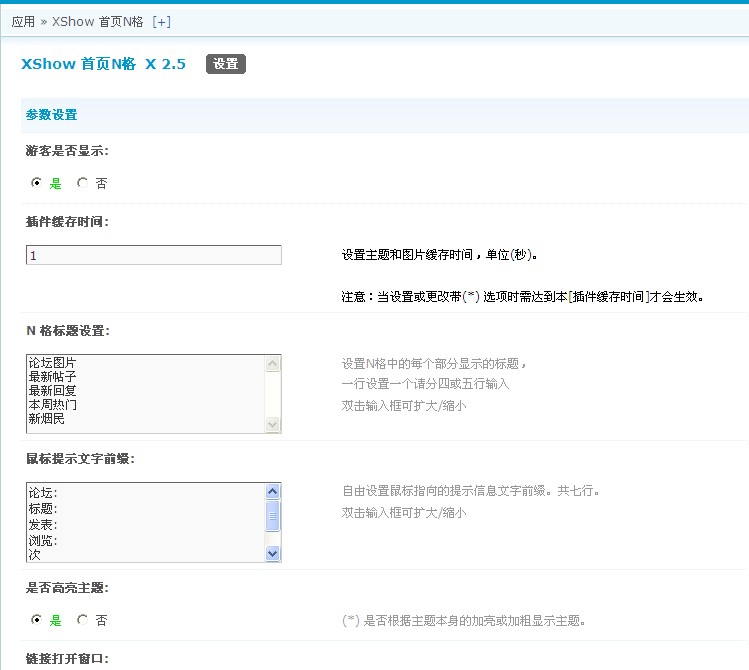Image resolution: width=749 pixels, height=670 pixels.
Task: Click the 最新回复 line in textarea
Action: (x=52, y=391)
